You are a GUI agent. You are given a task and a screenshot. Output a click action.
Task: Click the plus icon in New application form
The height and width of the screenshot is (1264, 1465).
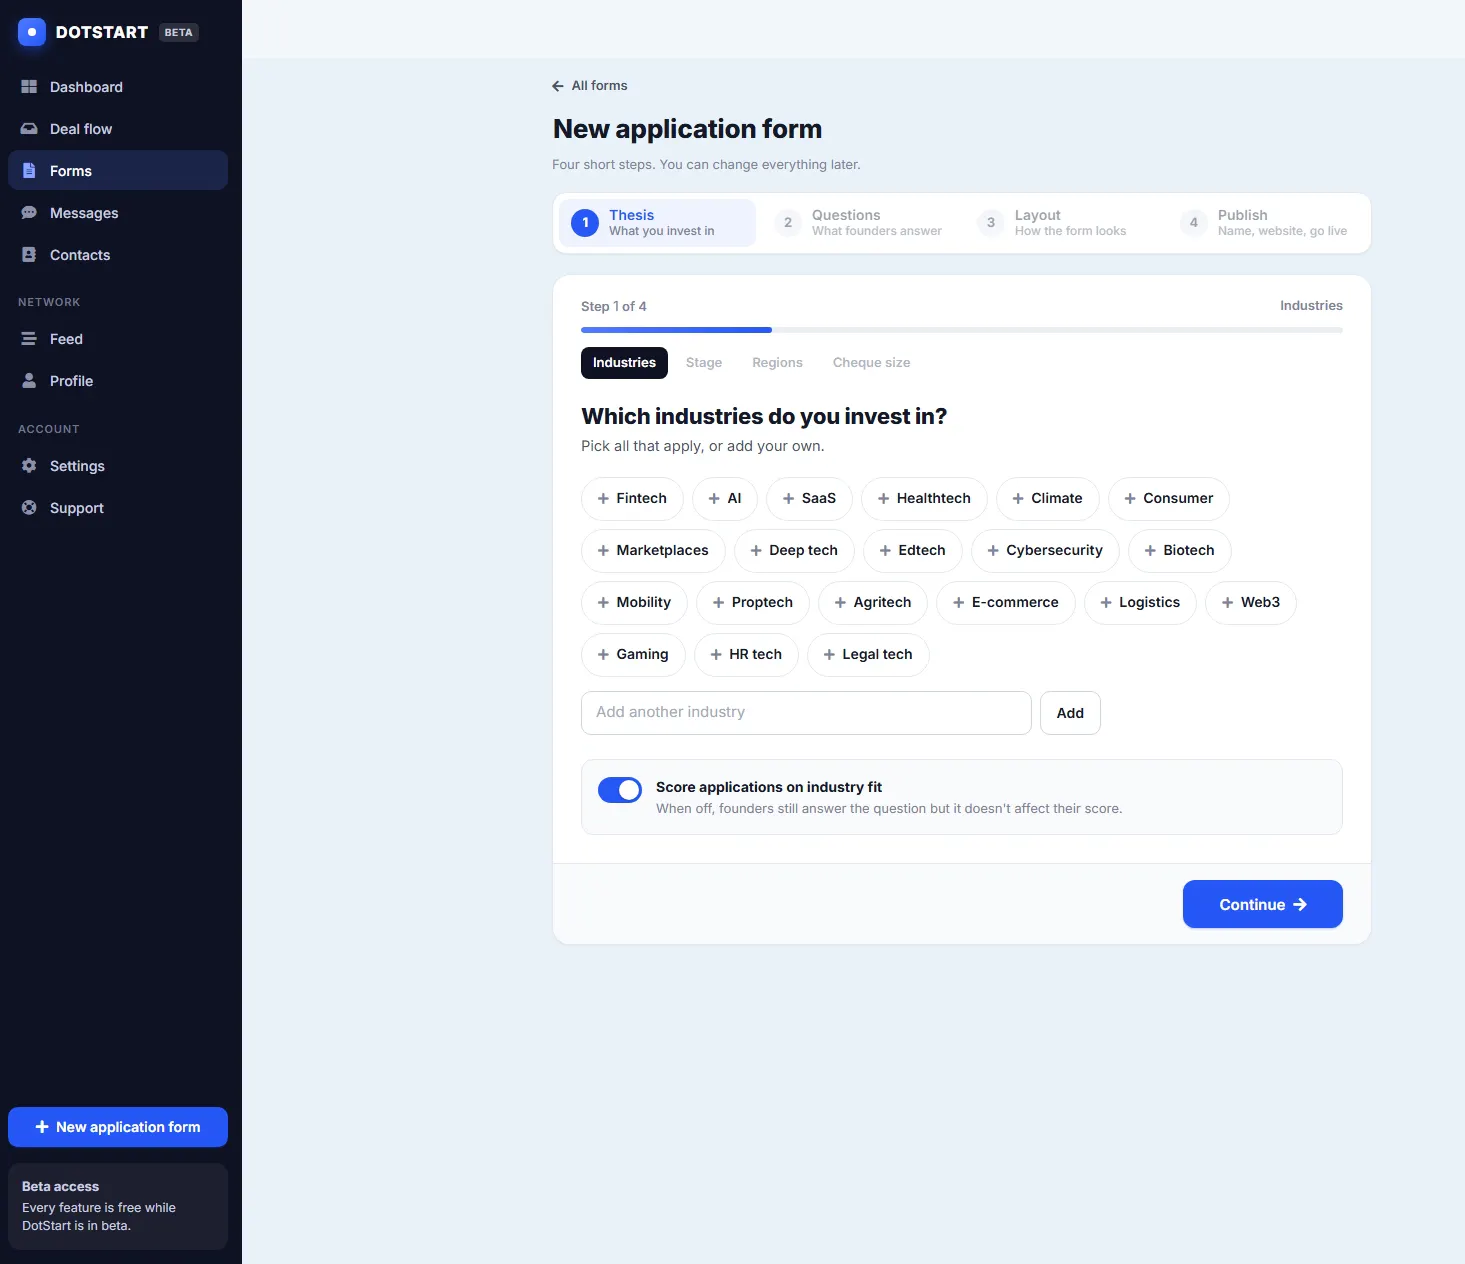point(42,1127)
